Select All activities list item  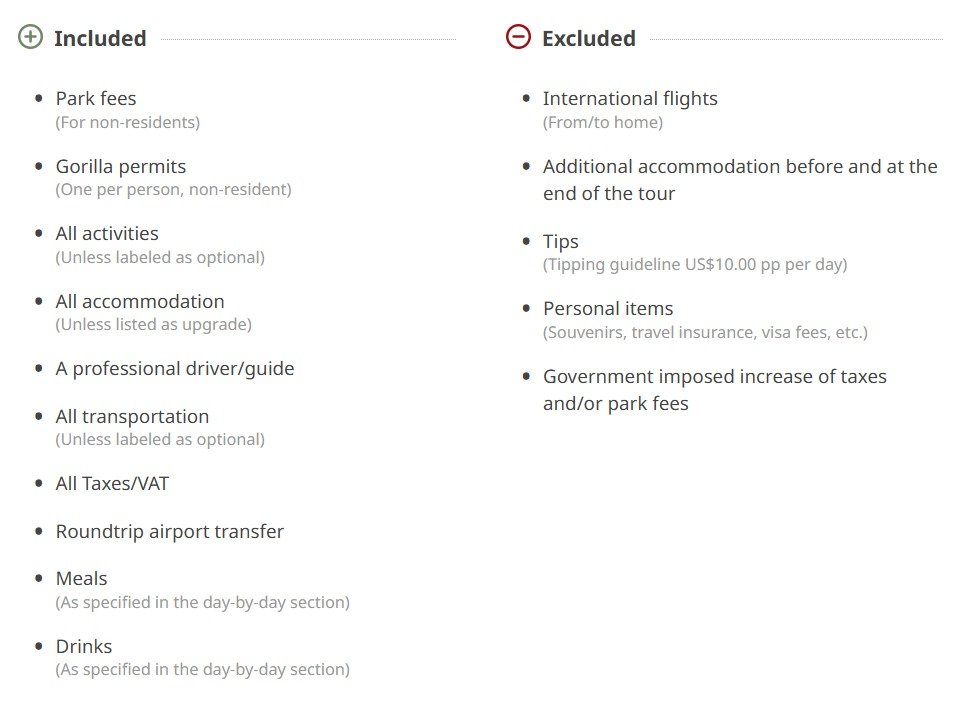pyautogui.click(x=107, y=234)
